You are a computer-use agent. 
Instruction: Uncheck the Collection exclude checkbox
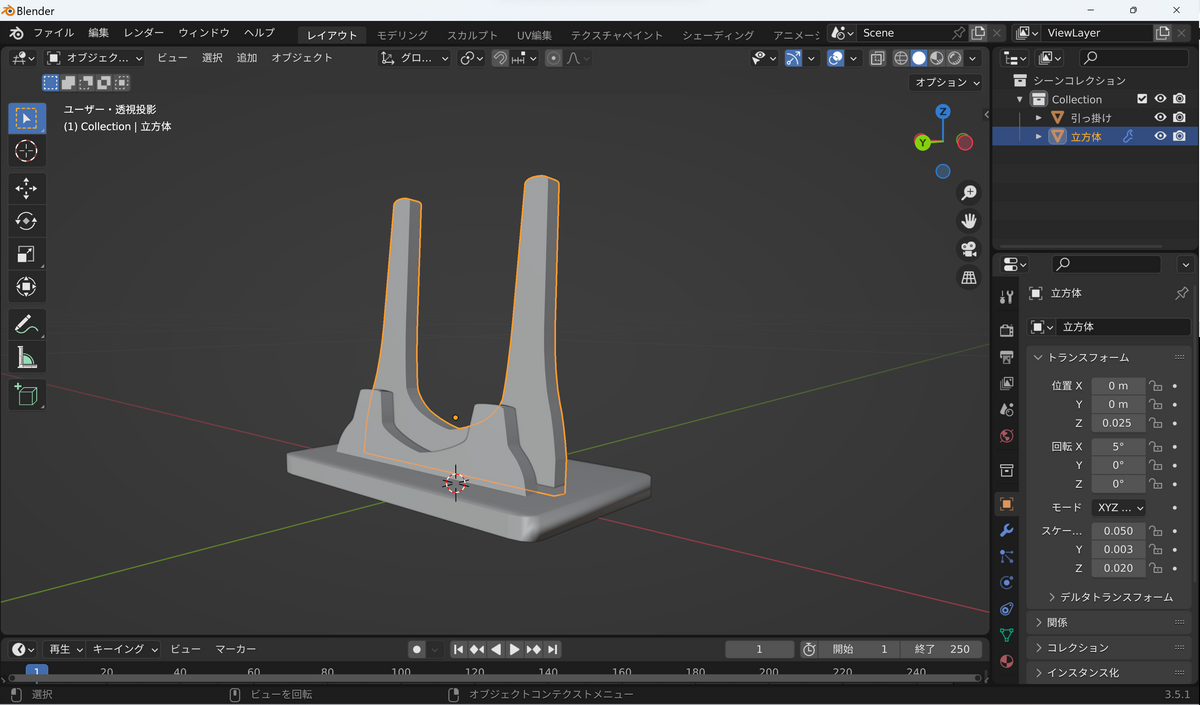coord(1142,99)
